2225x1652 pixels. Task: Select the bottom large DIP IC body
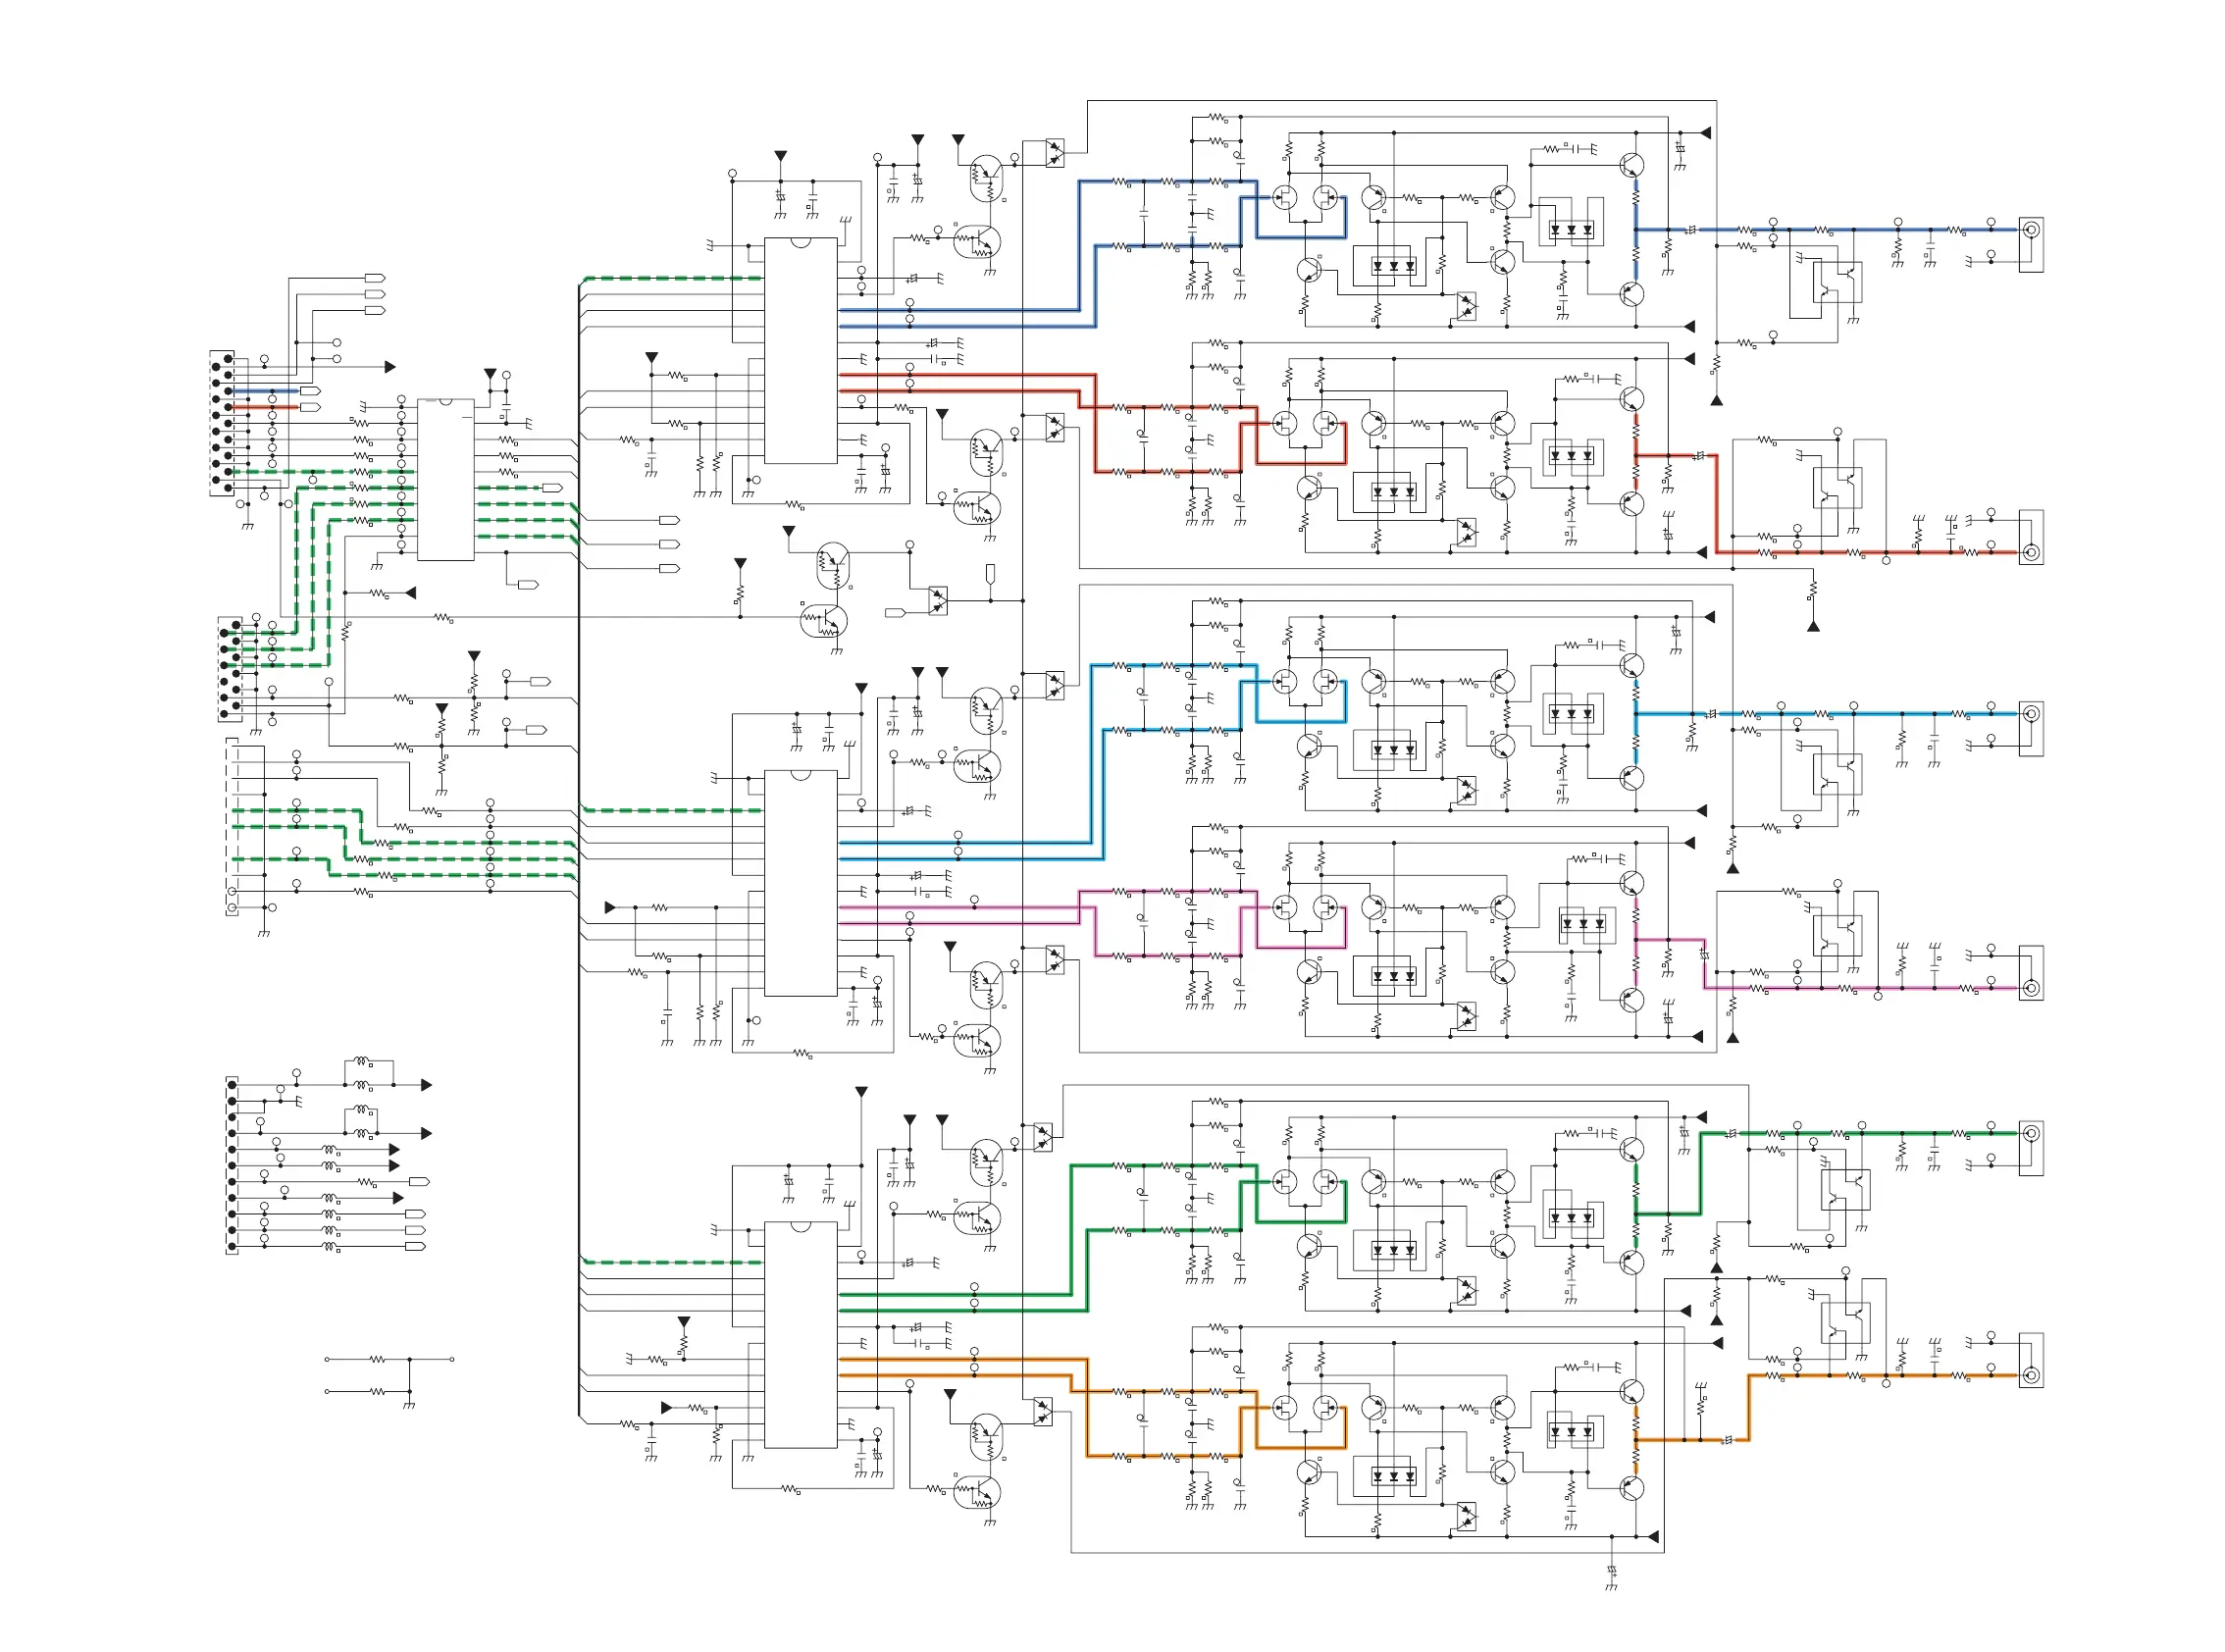pyautogui.click(x=800, y=1335)
